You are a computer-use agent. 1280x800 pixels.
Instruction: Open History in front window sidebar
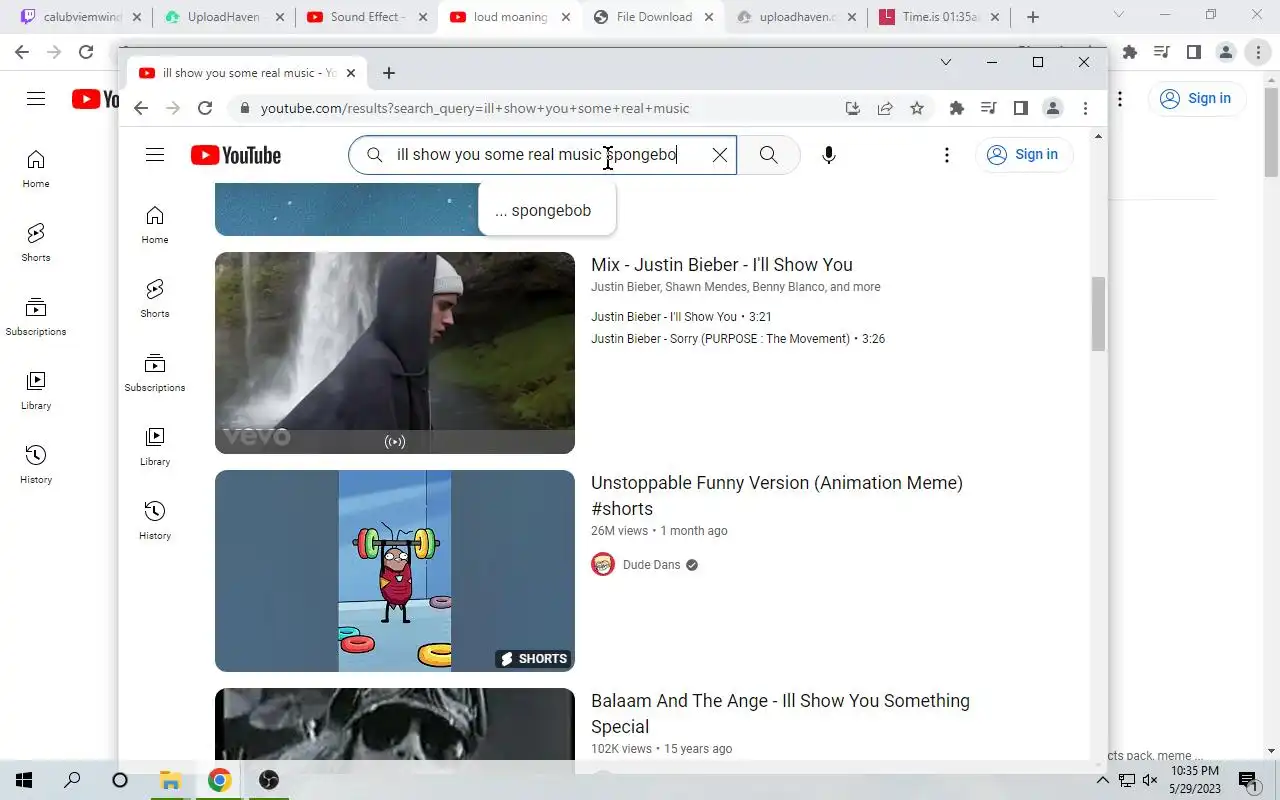pyautogui.click(x=155, y=521)
